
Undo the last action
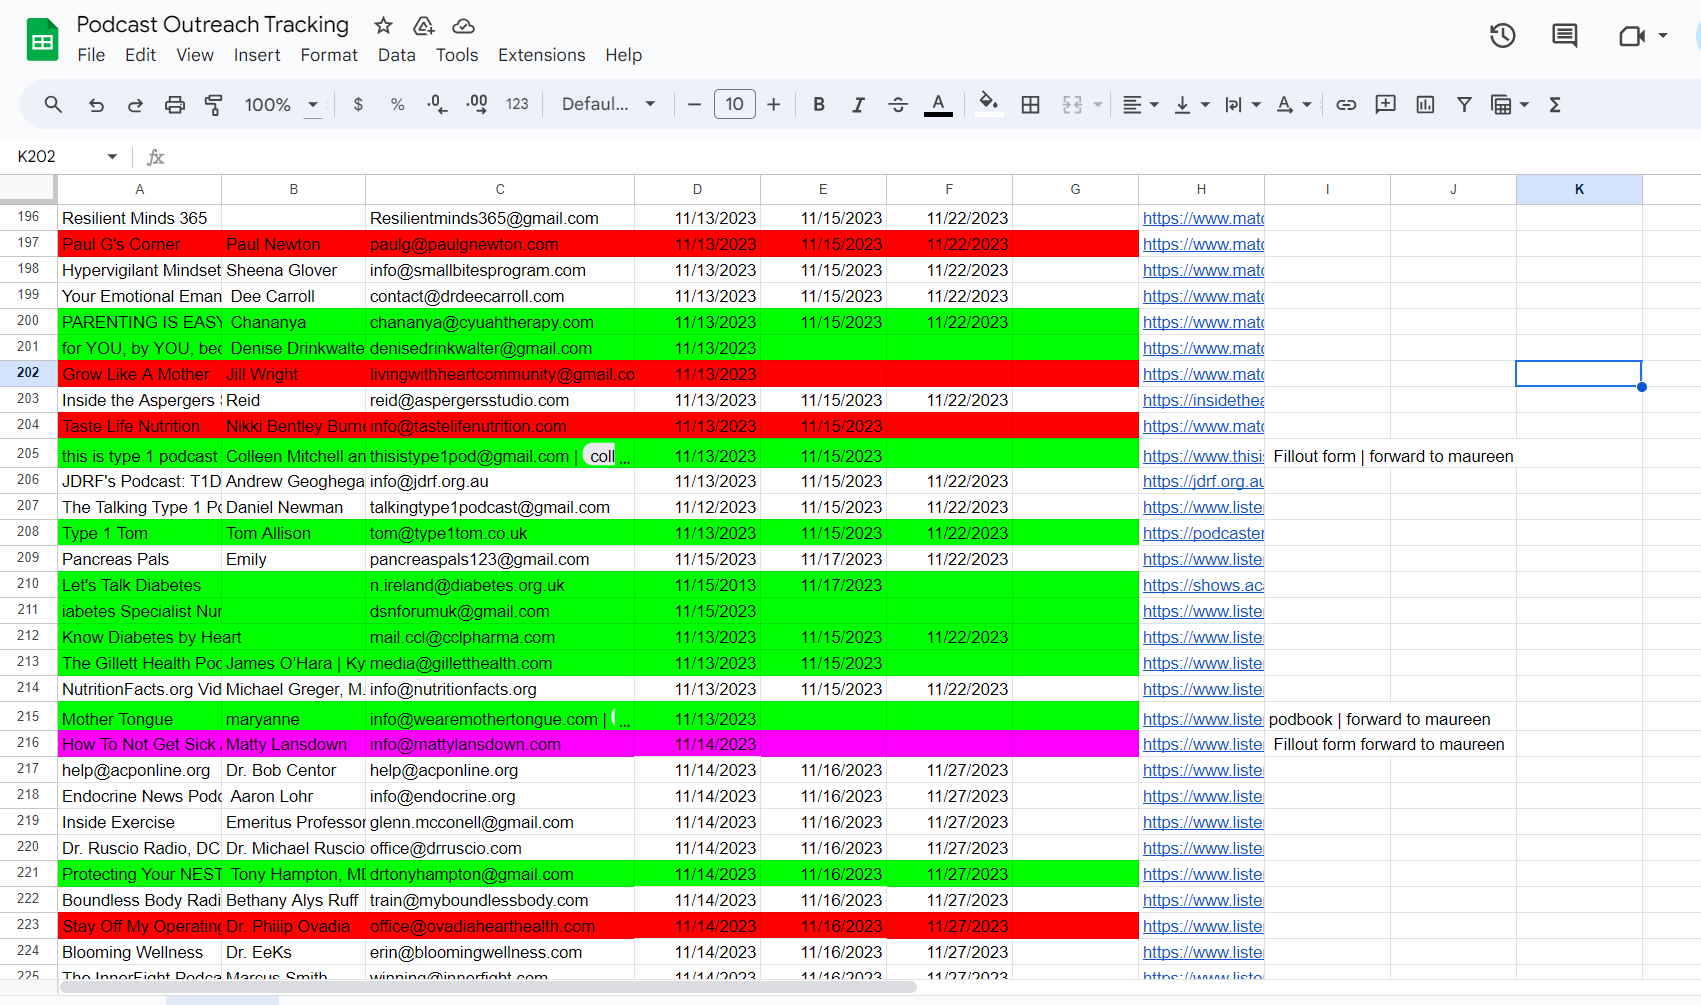96,104
